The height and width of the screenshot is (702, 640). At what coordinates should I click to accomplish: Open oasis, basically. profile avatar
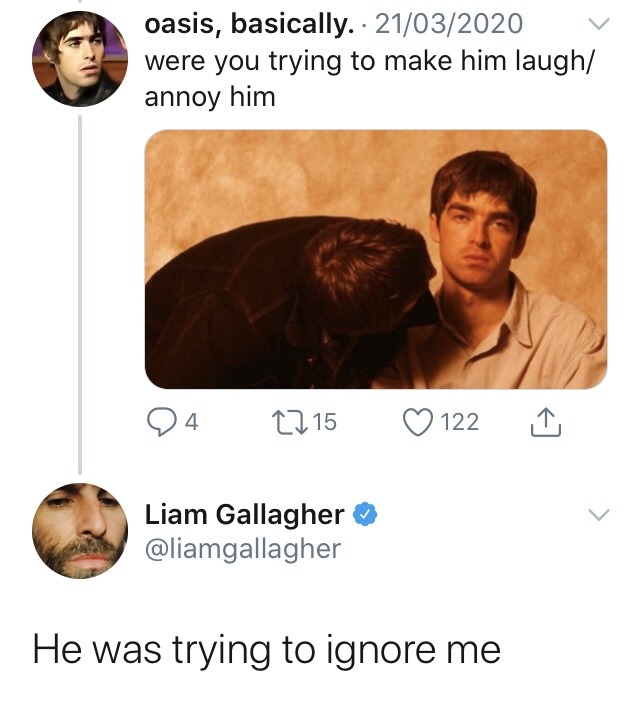pos(80,59)
